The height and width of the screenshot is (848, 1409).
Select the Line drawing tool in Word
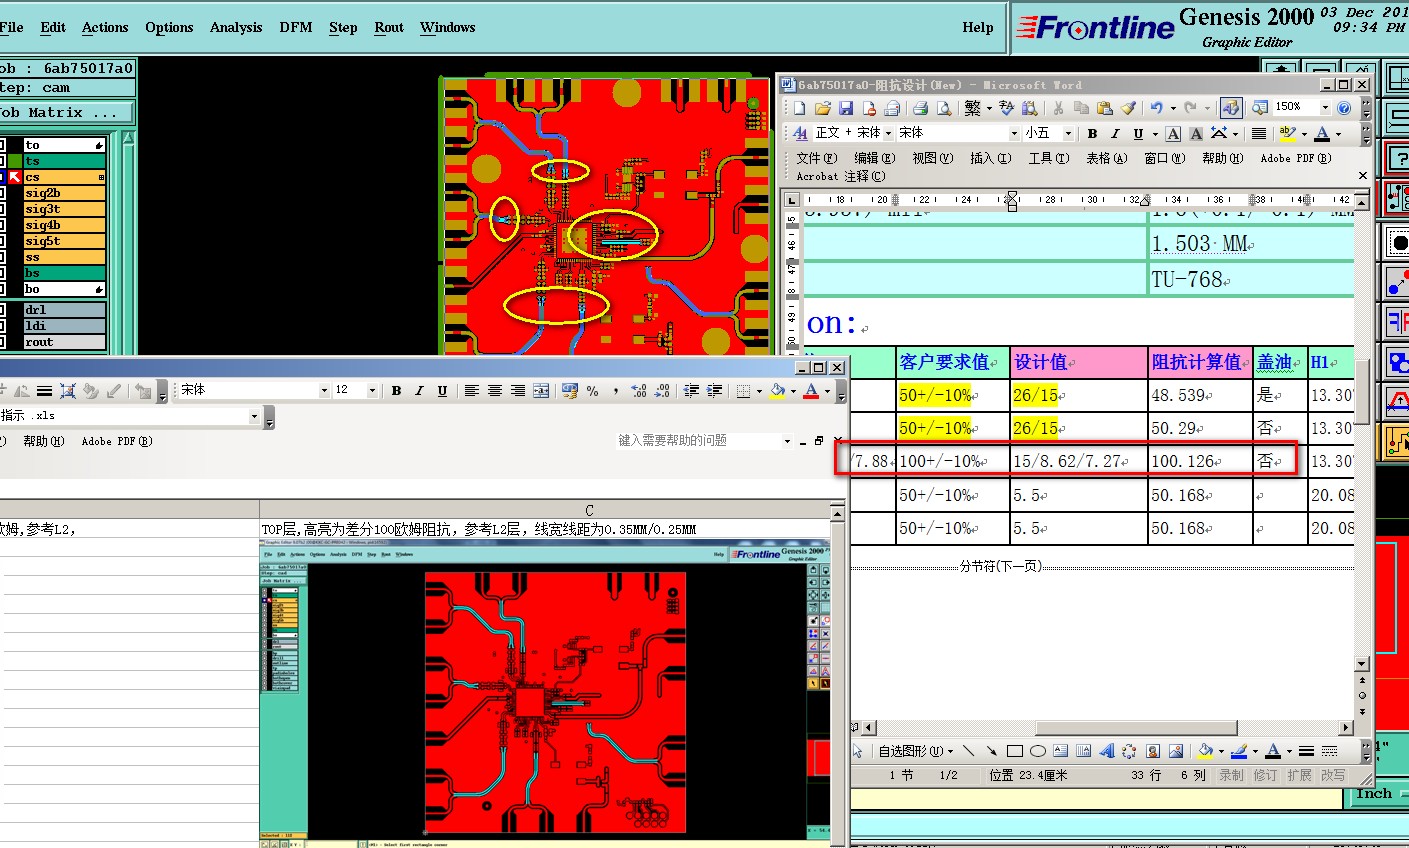(x=968, y=751)
